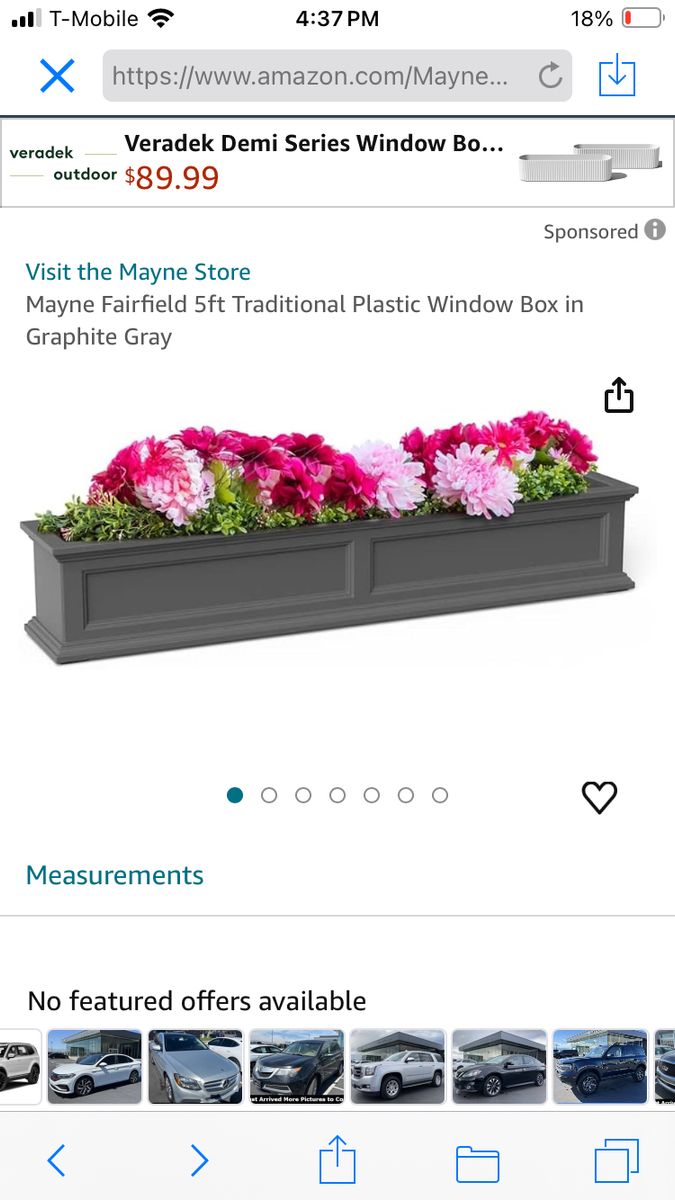Viewport: 675px width, 1200px height.
Task: Close the in-app browser with X icon
Action: (57, 76)
